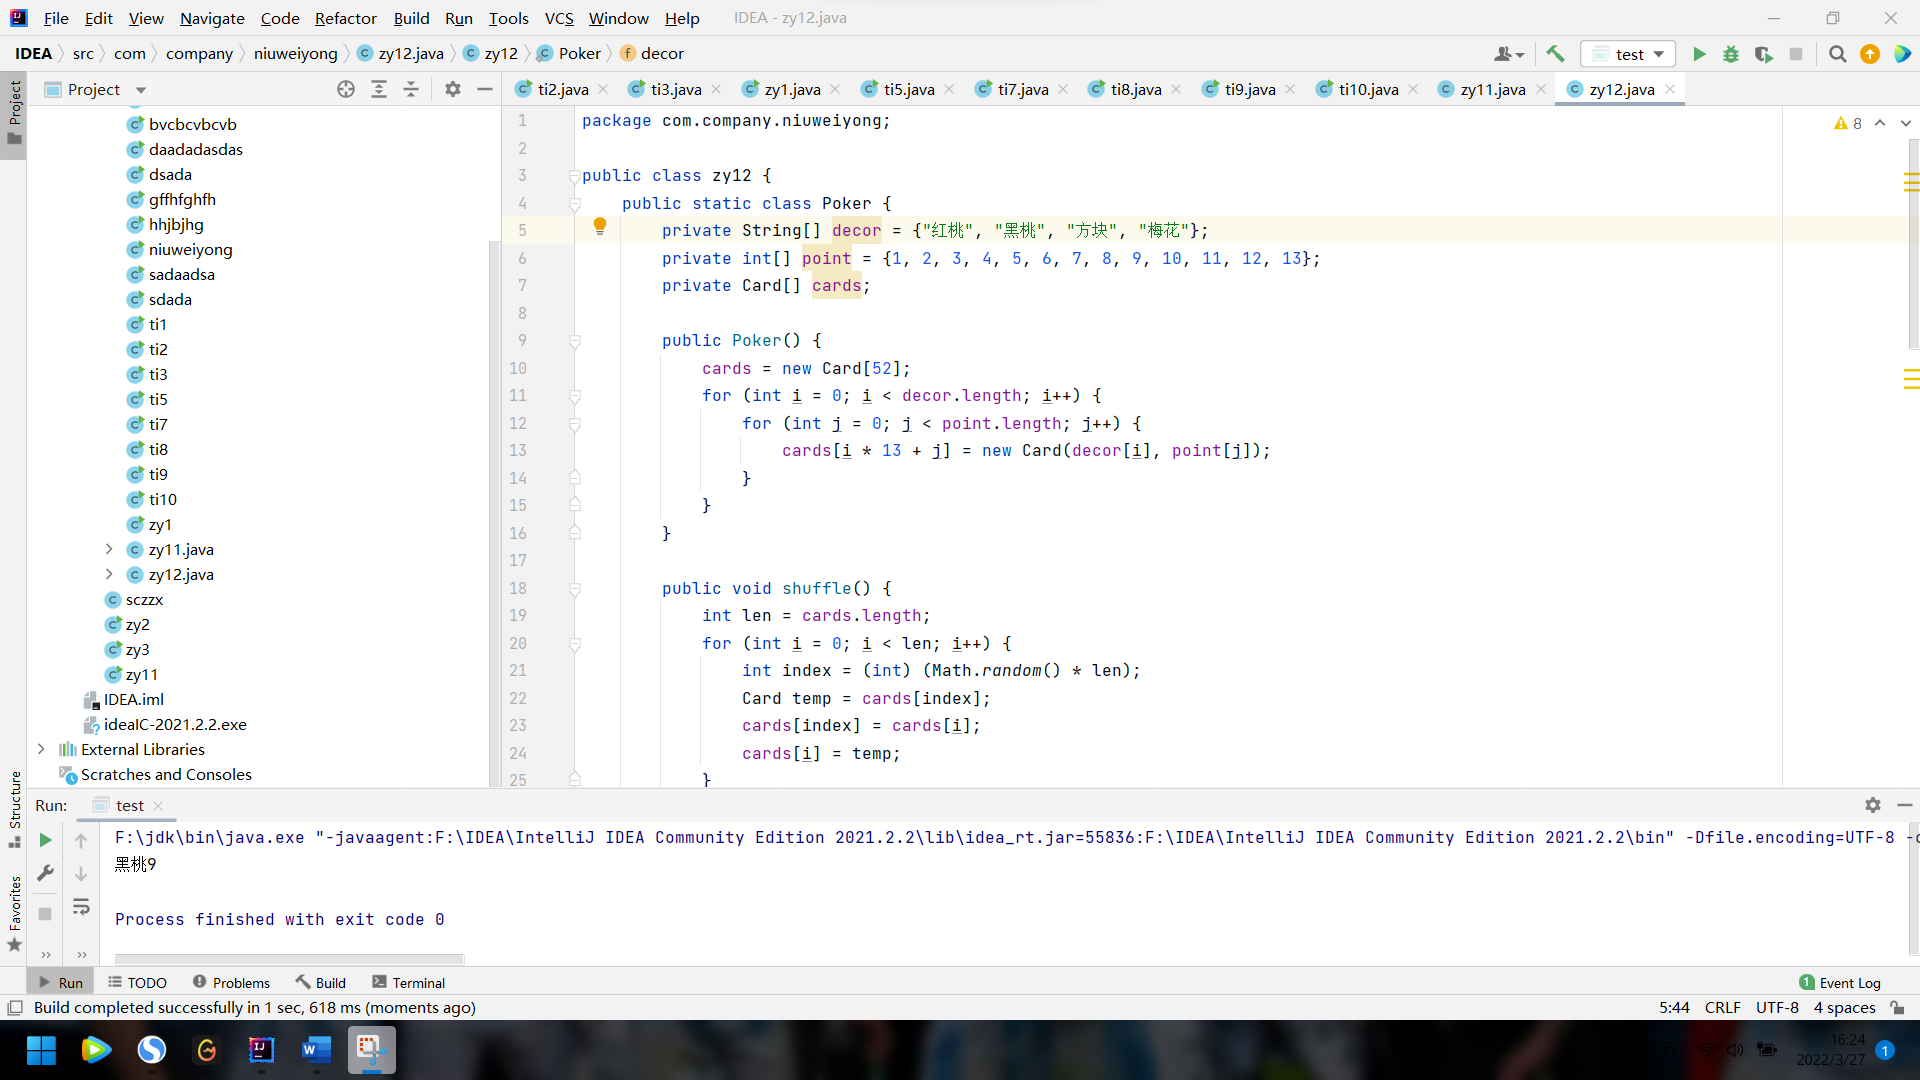The width and height of the screenshot is (1920, 1080).
Task: Expand External Libraries node
Action: coord(41,749)
